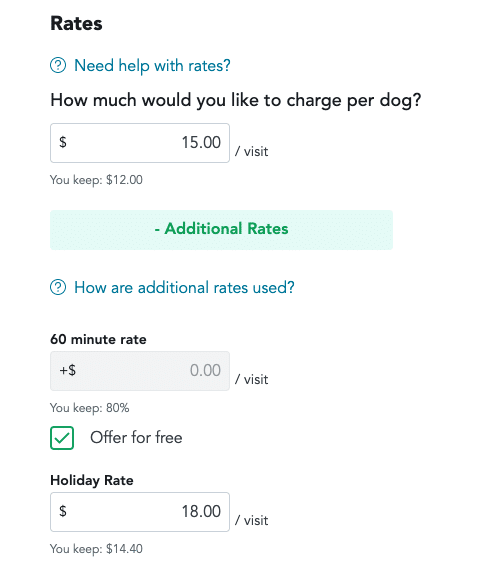Click the question icon beside additional rates

coord(58,287)
